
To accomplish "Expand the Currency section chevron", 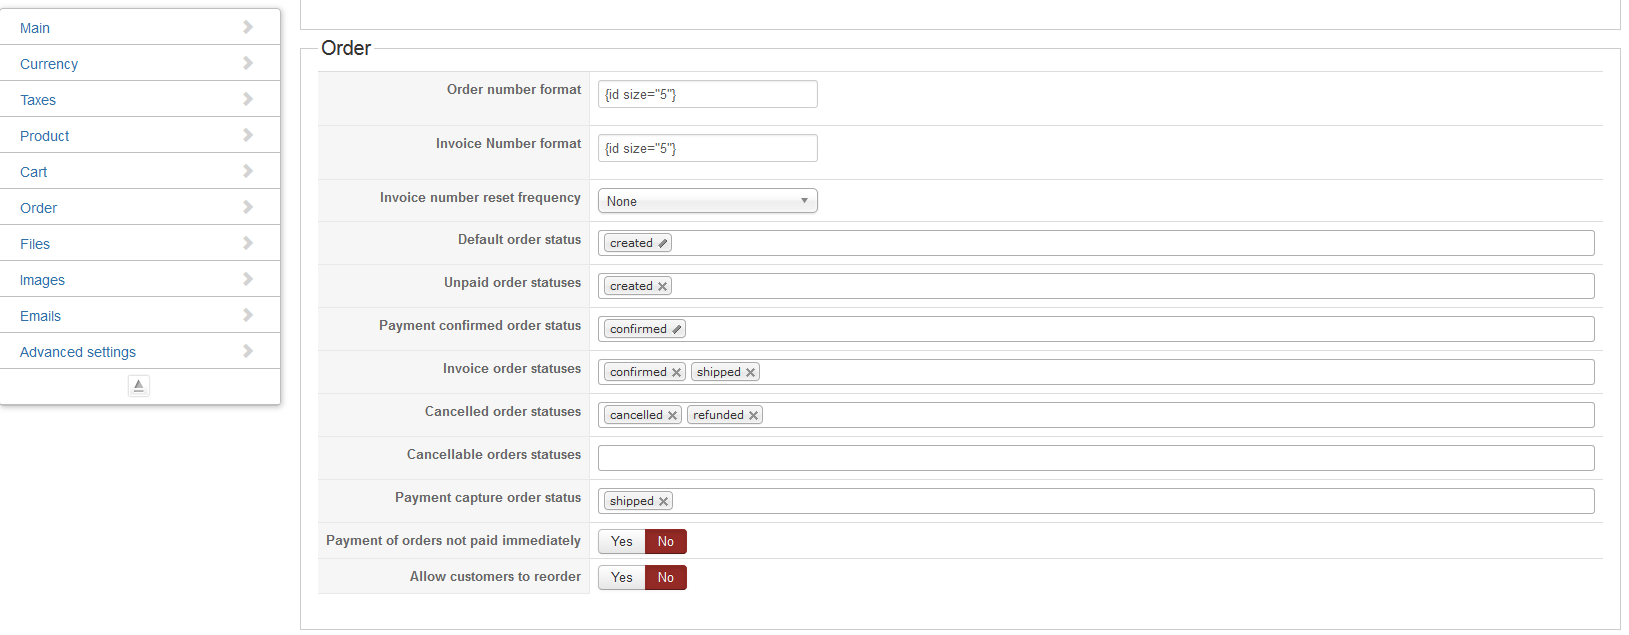I will (x=247, y=63).
